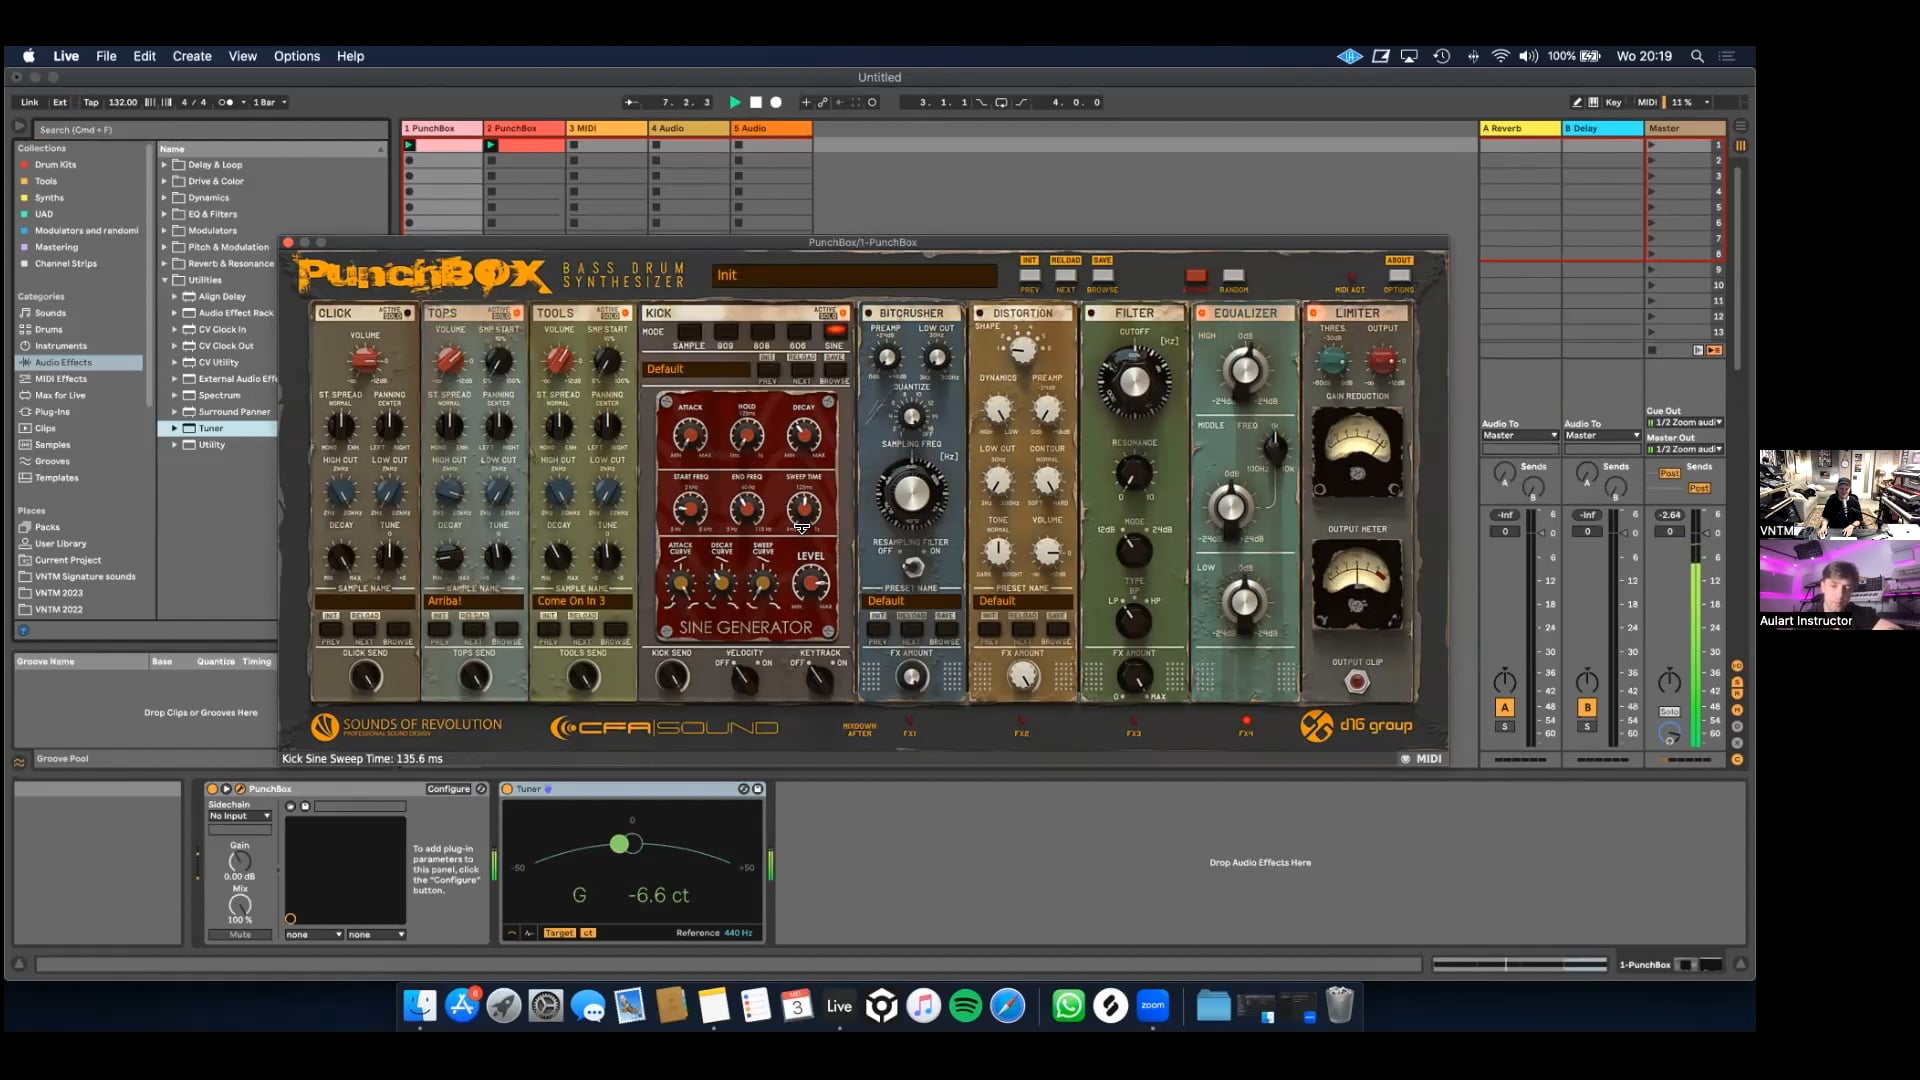Image resolution: width=1920 pixels, height=1080 pixels.
Task: Click the automation arm button in transport
Action: pyautogui.click(x=823, y=102)
